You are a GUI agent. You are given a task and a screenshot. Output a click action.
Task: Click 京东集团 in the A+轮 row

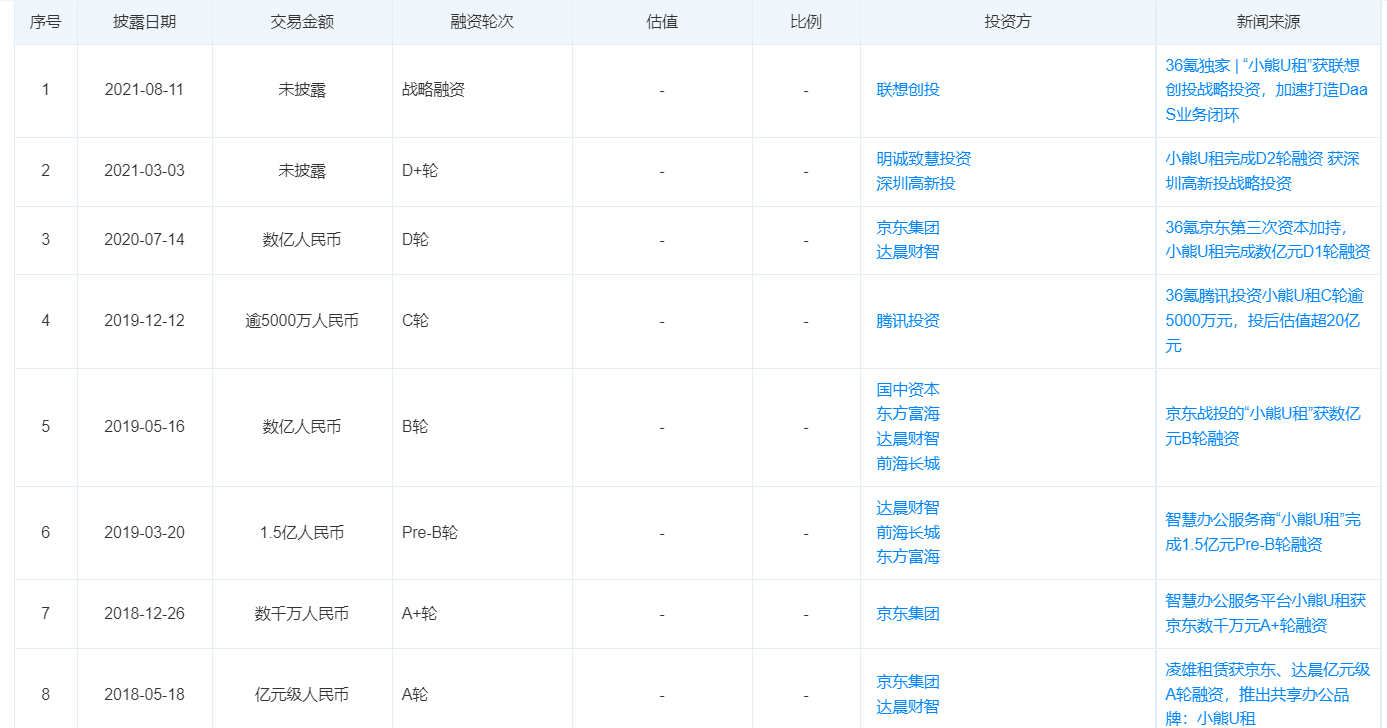tap(908, 614)
